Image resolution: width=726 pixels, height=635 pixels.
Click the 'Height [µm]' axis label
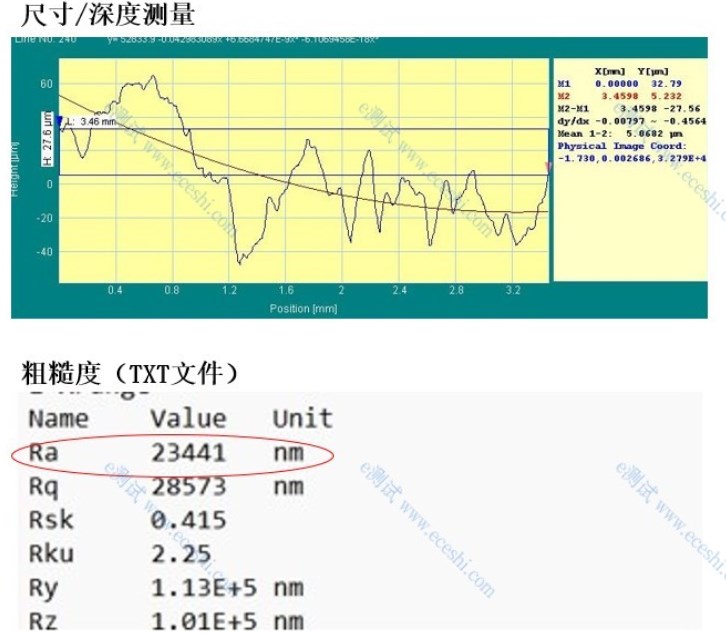15,169
